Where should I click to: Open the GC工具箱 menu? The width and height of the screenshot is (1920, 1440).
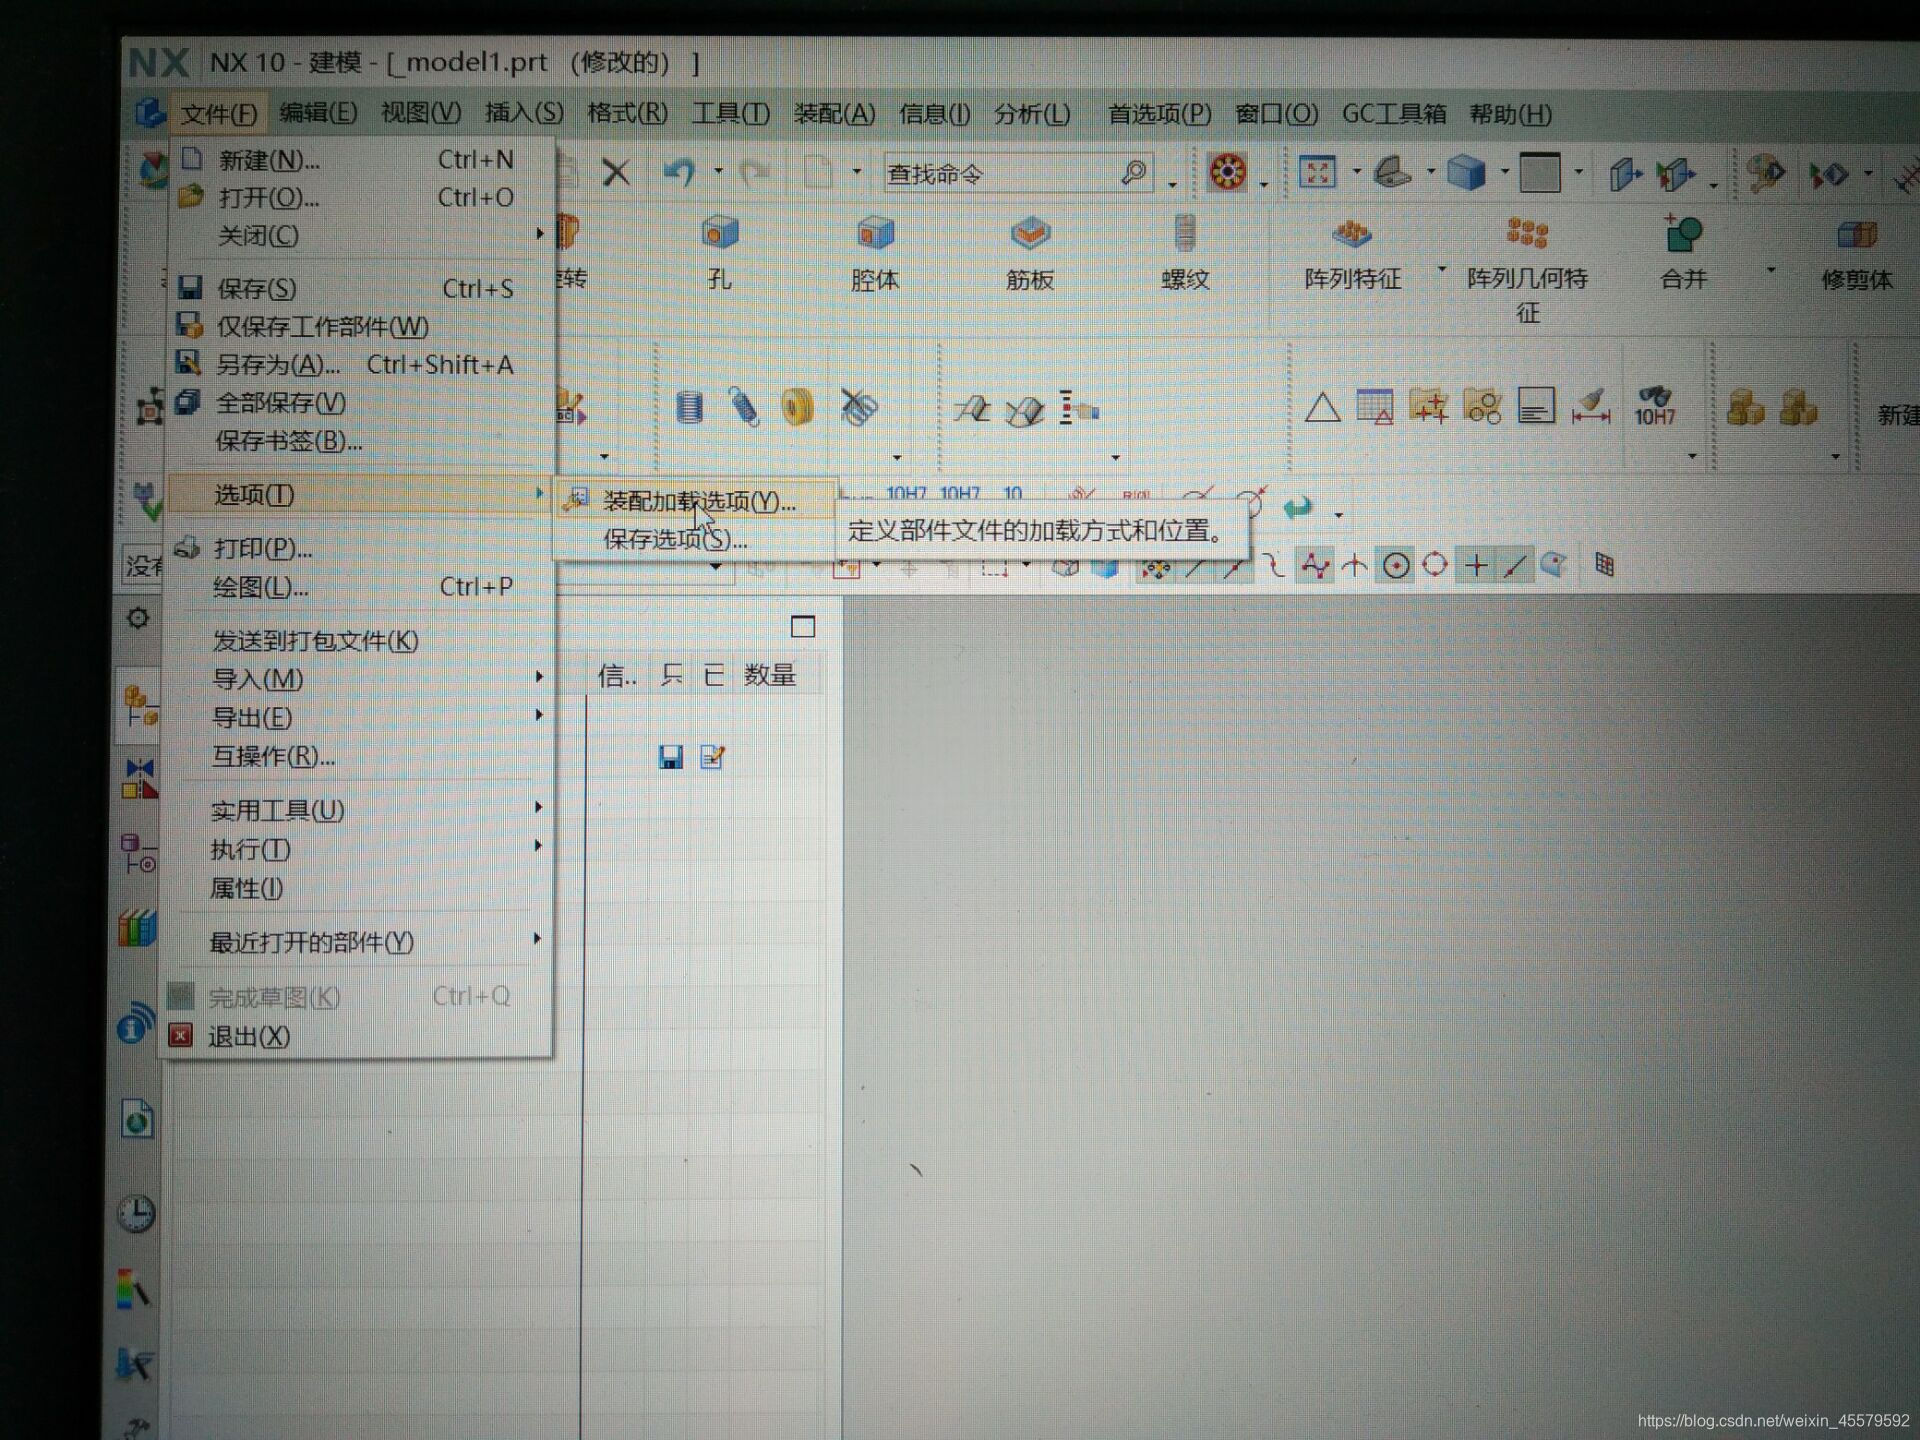[x=1393, y=113]
